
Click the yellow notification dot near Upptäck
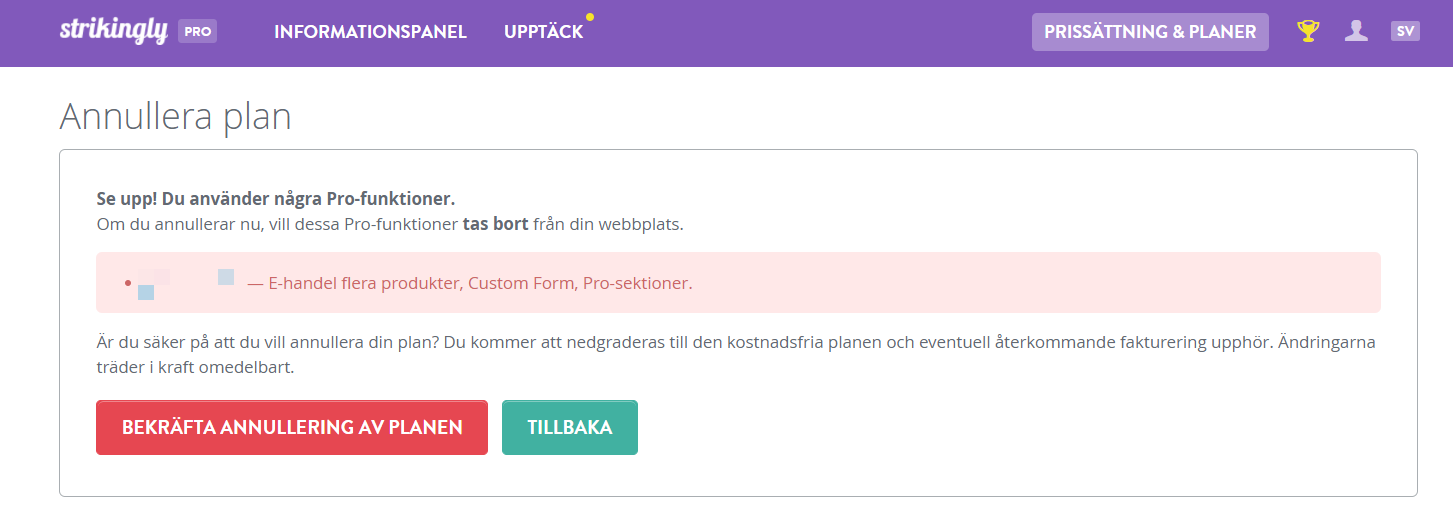point(590,17)
